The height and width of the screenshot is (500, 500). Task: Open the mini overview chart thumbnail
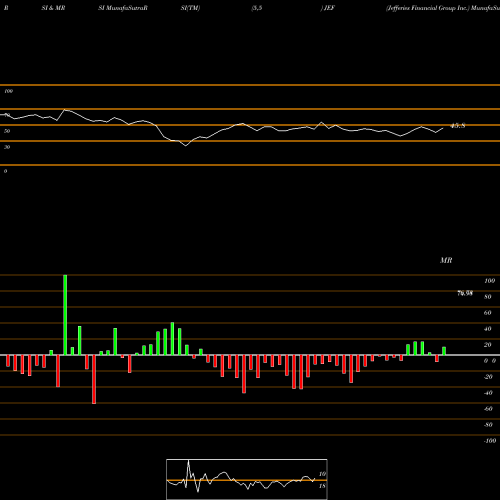[247, 479]
